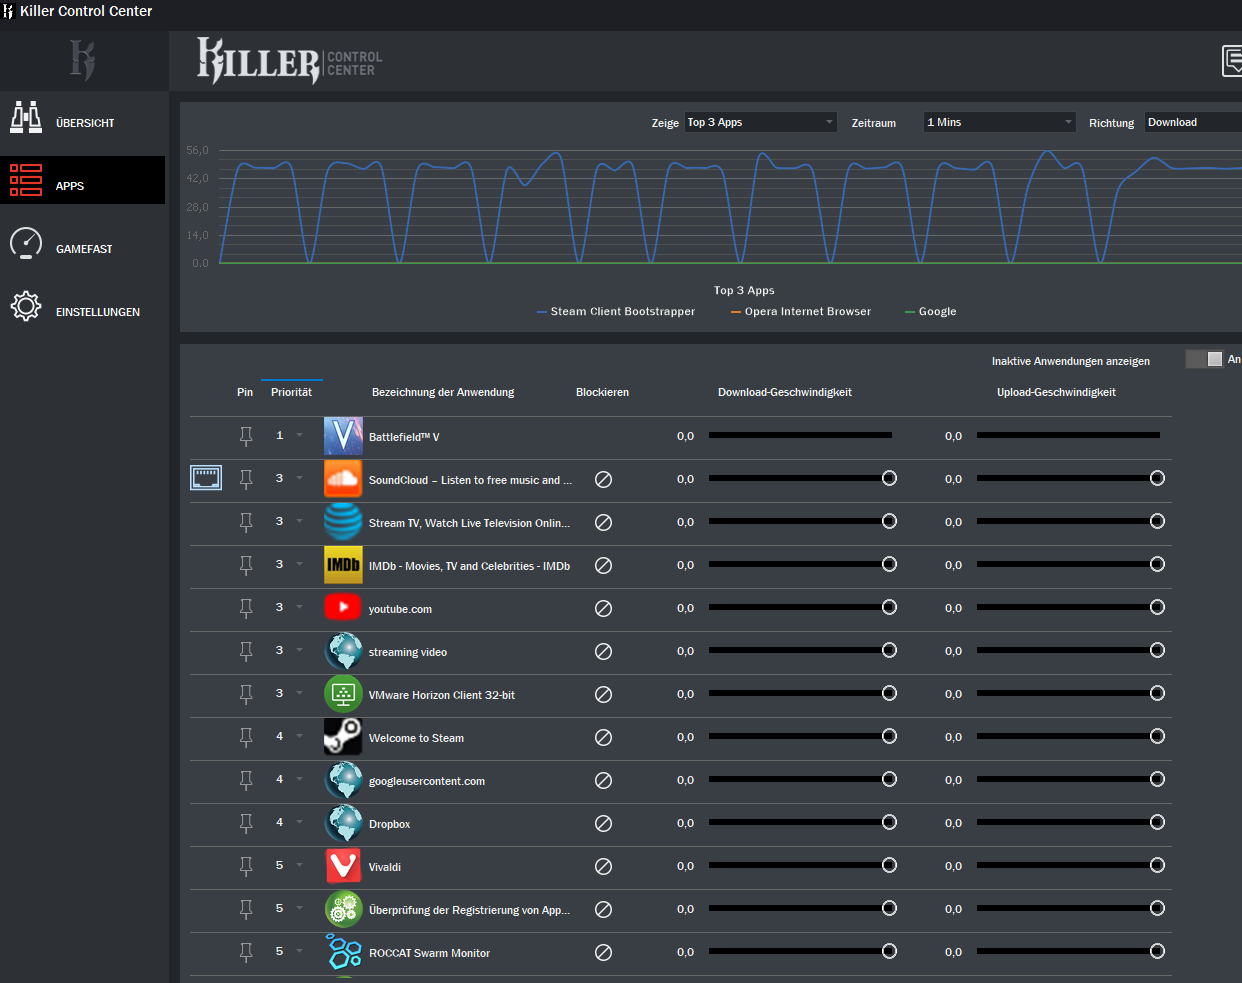Viewport: 1242px width, 983px height.
Task: Click Steam Client Bootstrapper legend entry
Action: pyautogui.click(x=616, y=311)
